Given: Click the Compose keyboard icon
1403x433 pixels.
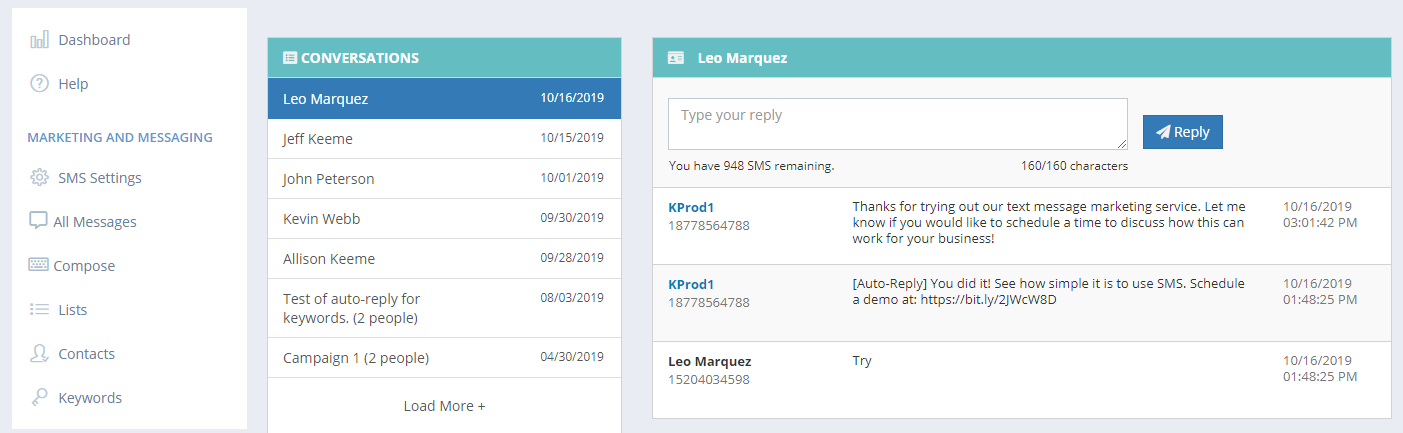Looking at the screenshot, I should [38, 265].
